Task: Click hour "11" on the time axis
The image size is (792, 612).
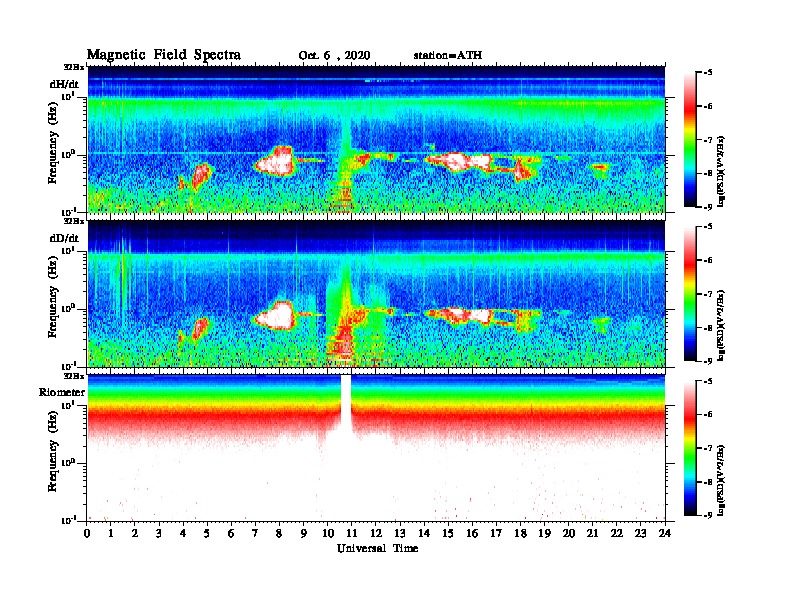Action: pyautogui.click(x=352, y=534)
